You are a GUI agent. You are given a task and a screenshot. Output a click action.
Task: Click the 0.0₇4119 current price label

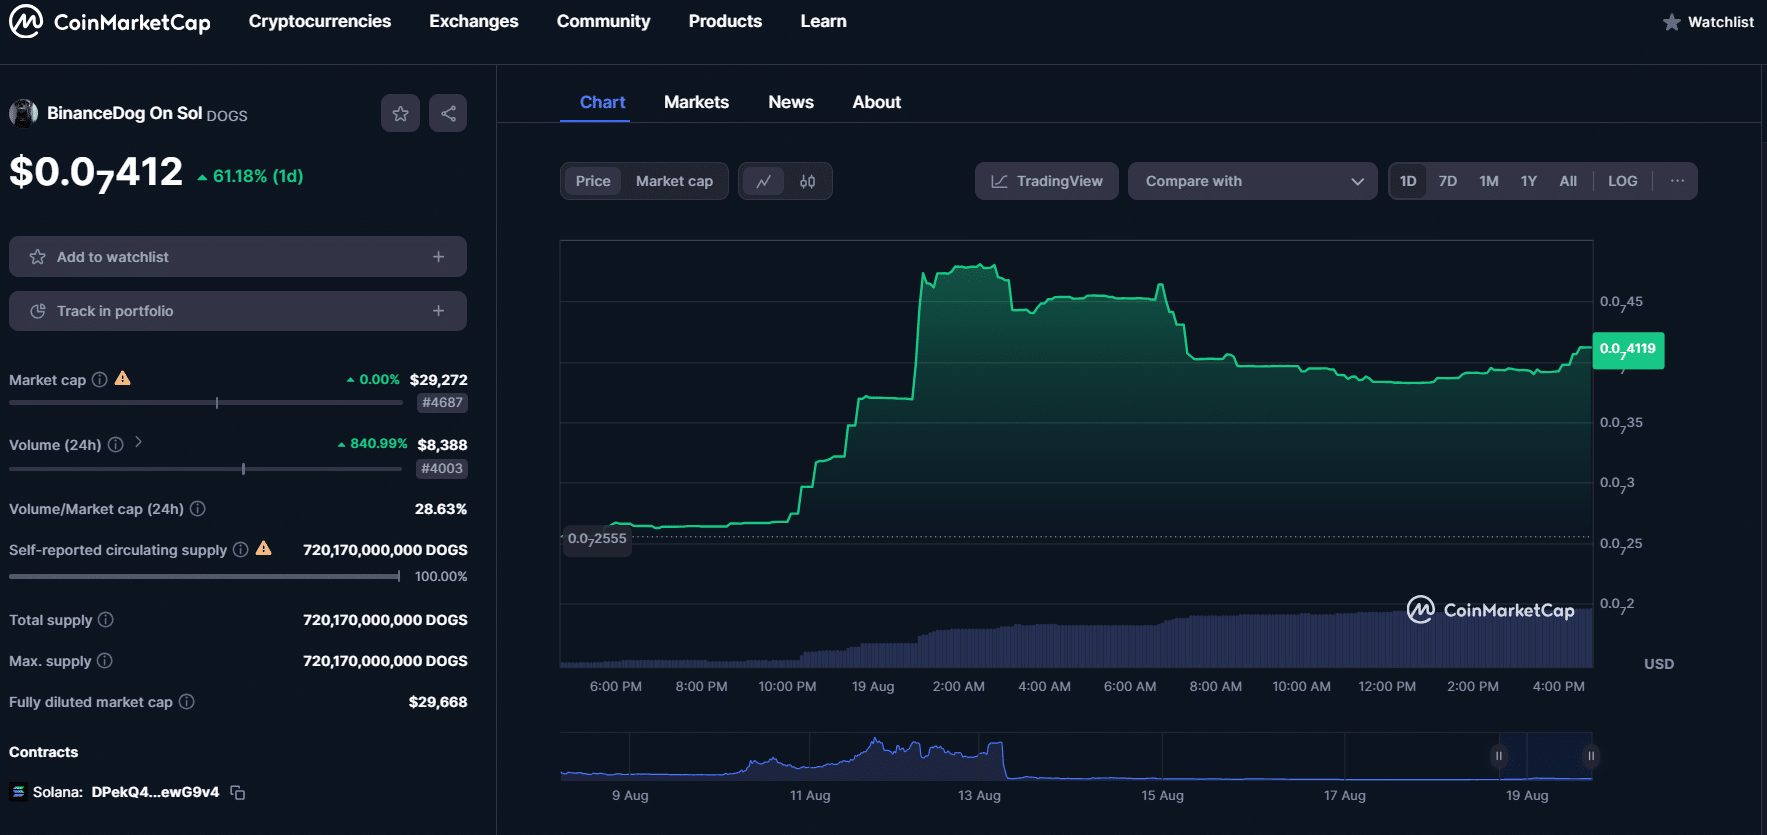1628,350
